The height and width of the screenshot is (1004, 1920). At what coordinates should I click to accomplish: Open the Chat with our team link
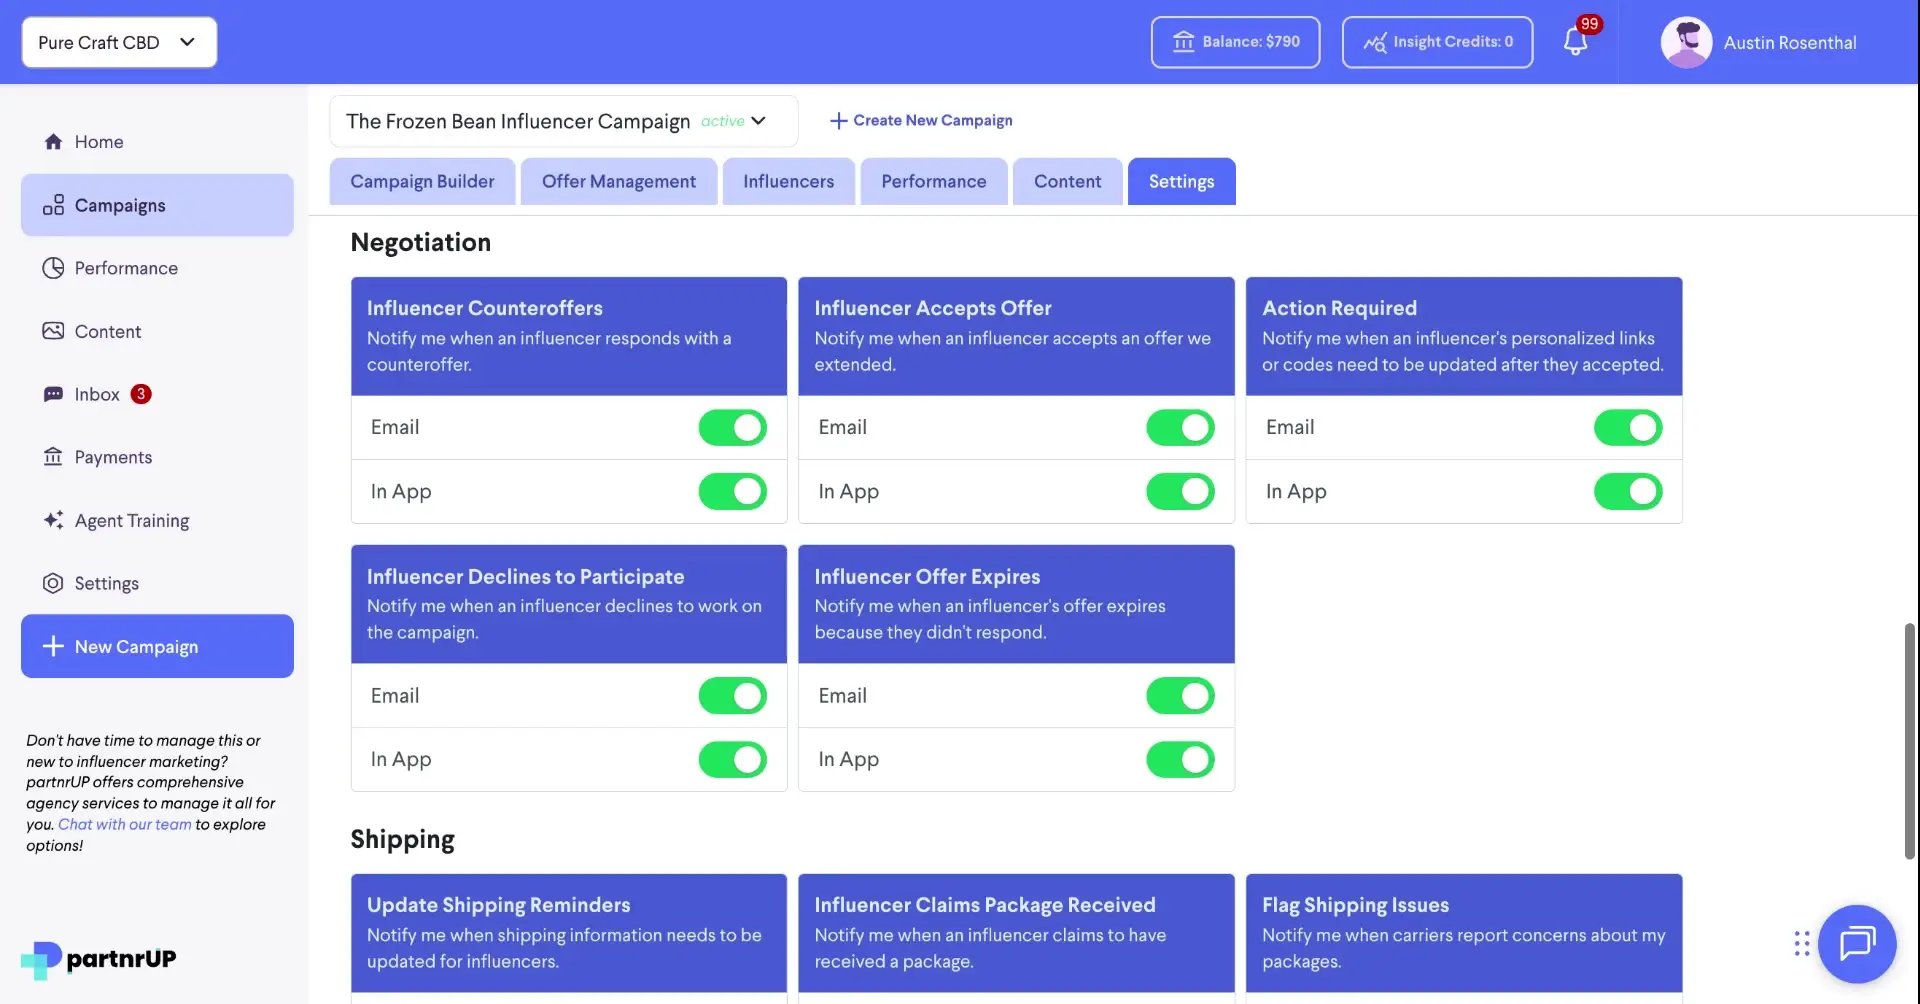tap(123, 824)
